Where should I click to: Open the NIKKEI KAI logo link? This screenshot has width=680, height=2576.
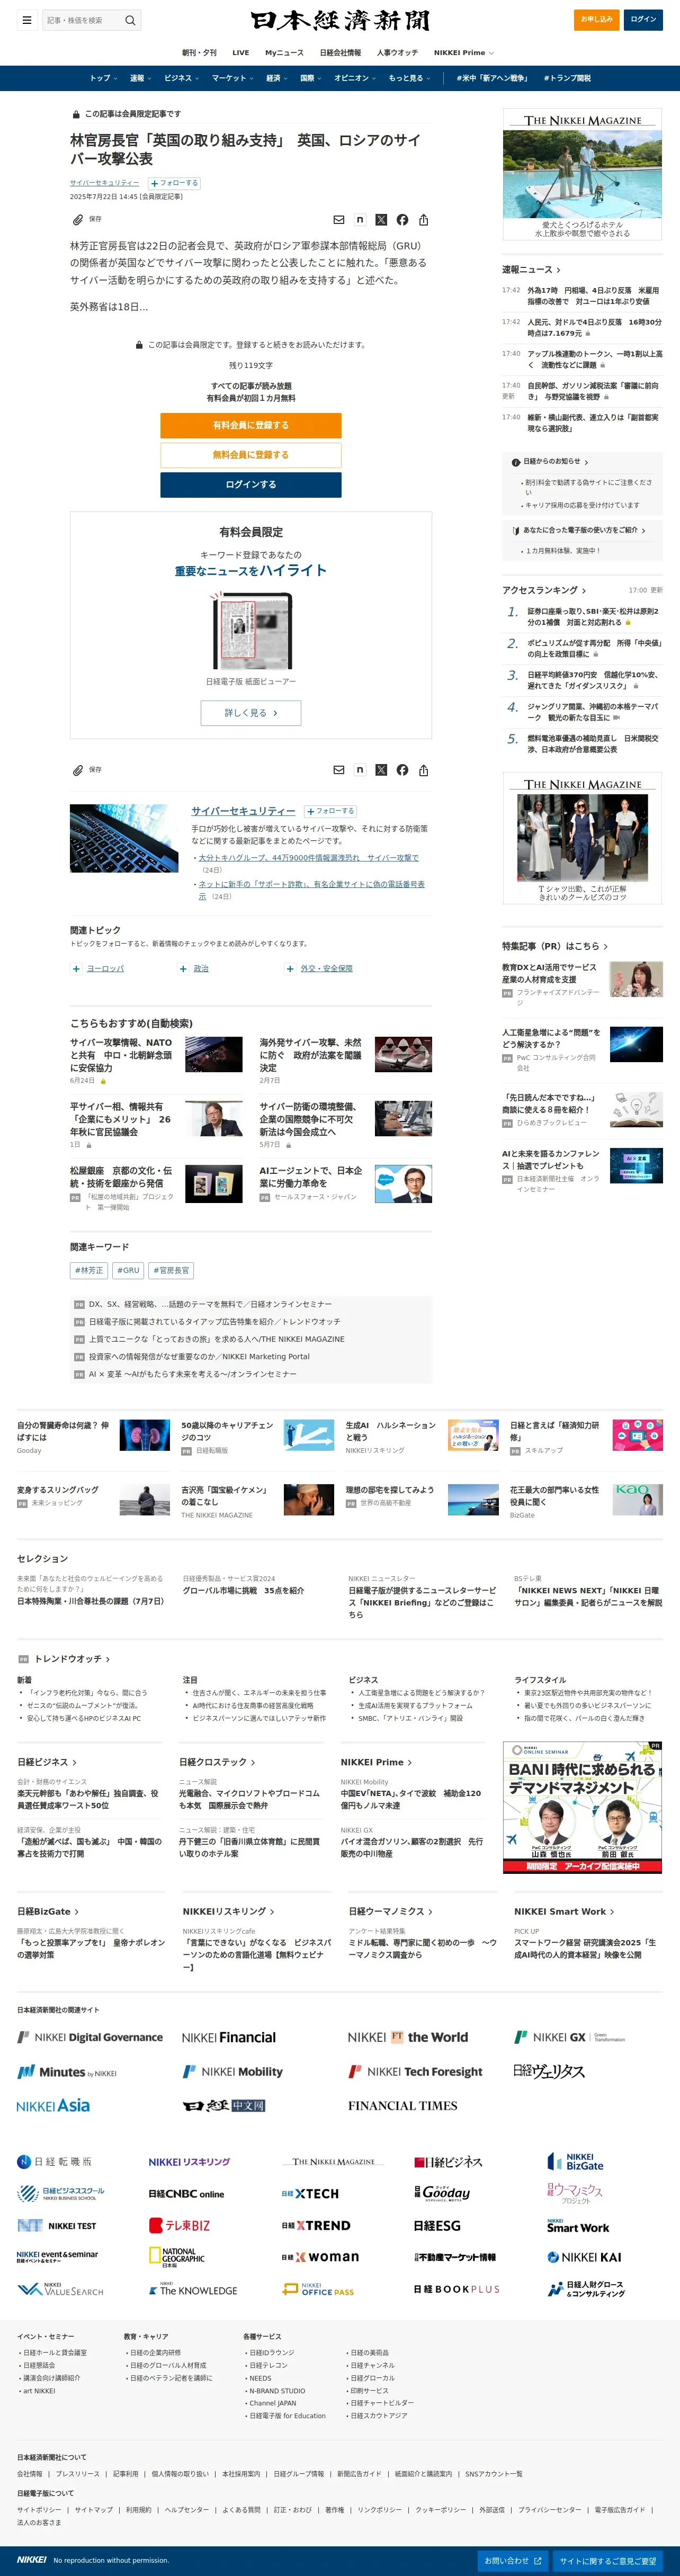pos(584,2257)
